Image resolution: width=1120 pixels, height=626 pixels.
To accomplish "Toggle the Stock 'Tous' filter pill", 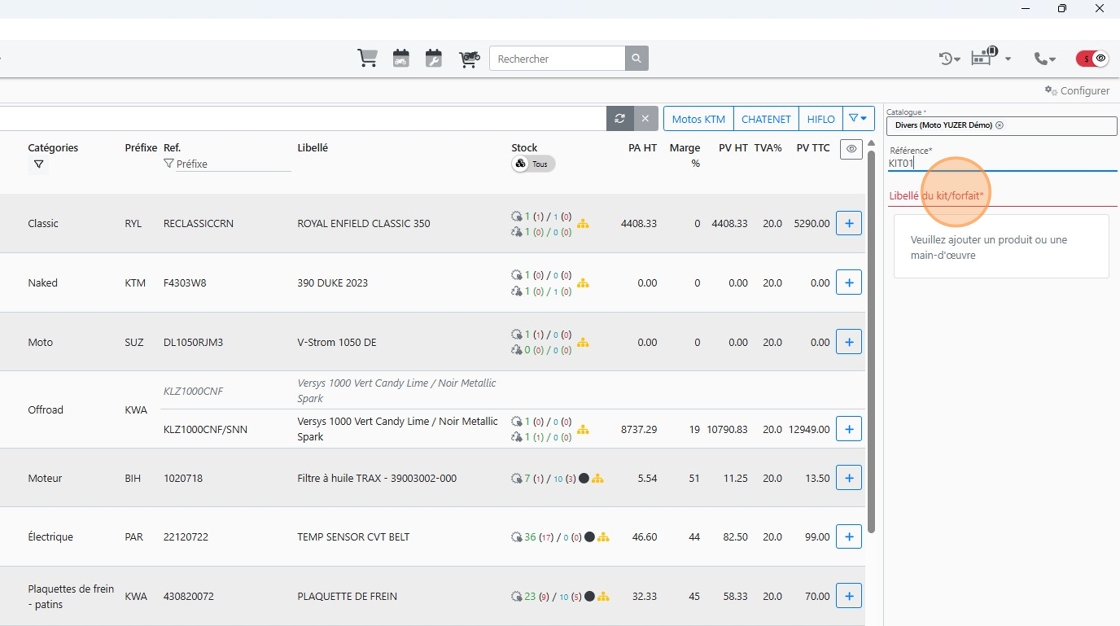I will click(533, 164).
